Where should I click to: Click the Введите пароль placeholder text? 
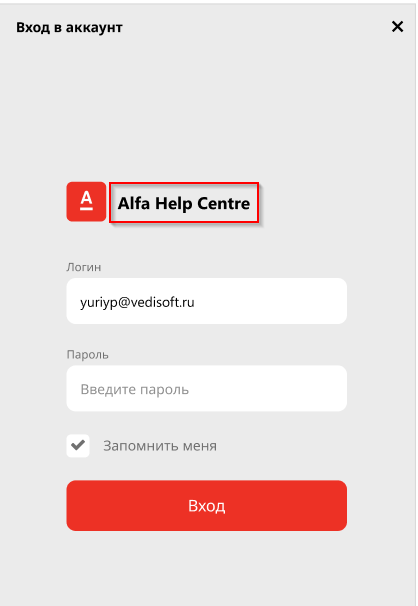click(x=134, y=389)
